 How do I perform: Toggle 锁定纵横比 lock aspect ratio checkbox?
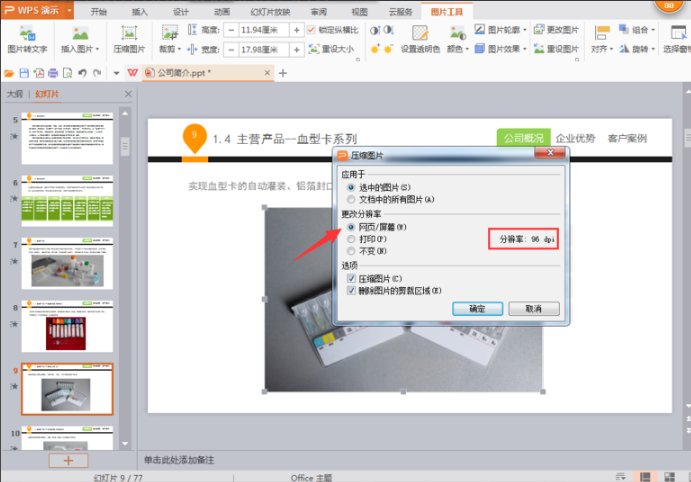(x=311, y=30)
